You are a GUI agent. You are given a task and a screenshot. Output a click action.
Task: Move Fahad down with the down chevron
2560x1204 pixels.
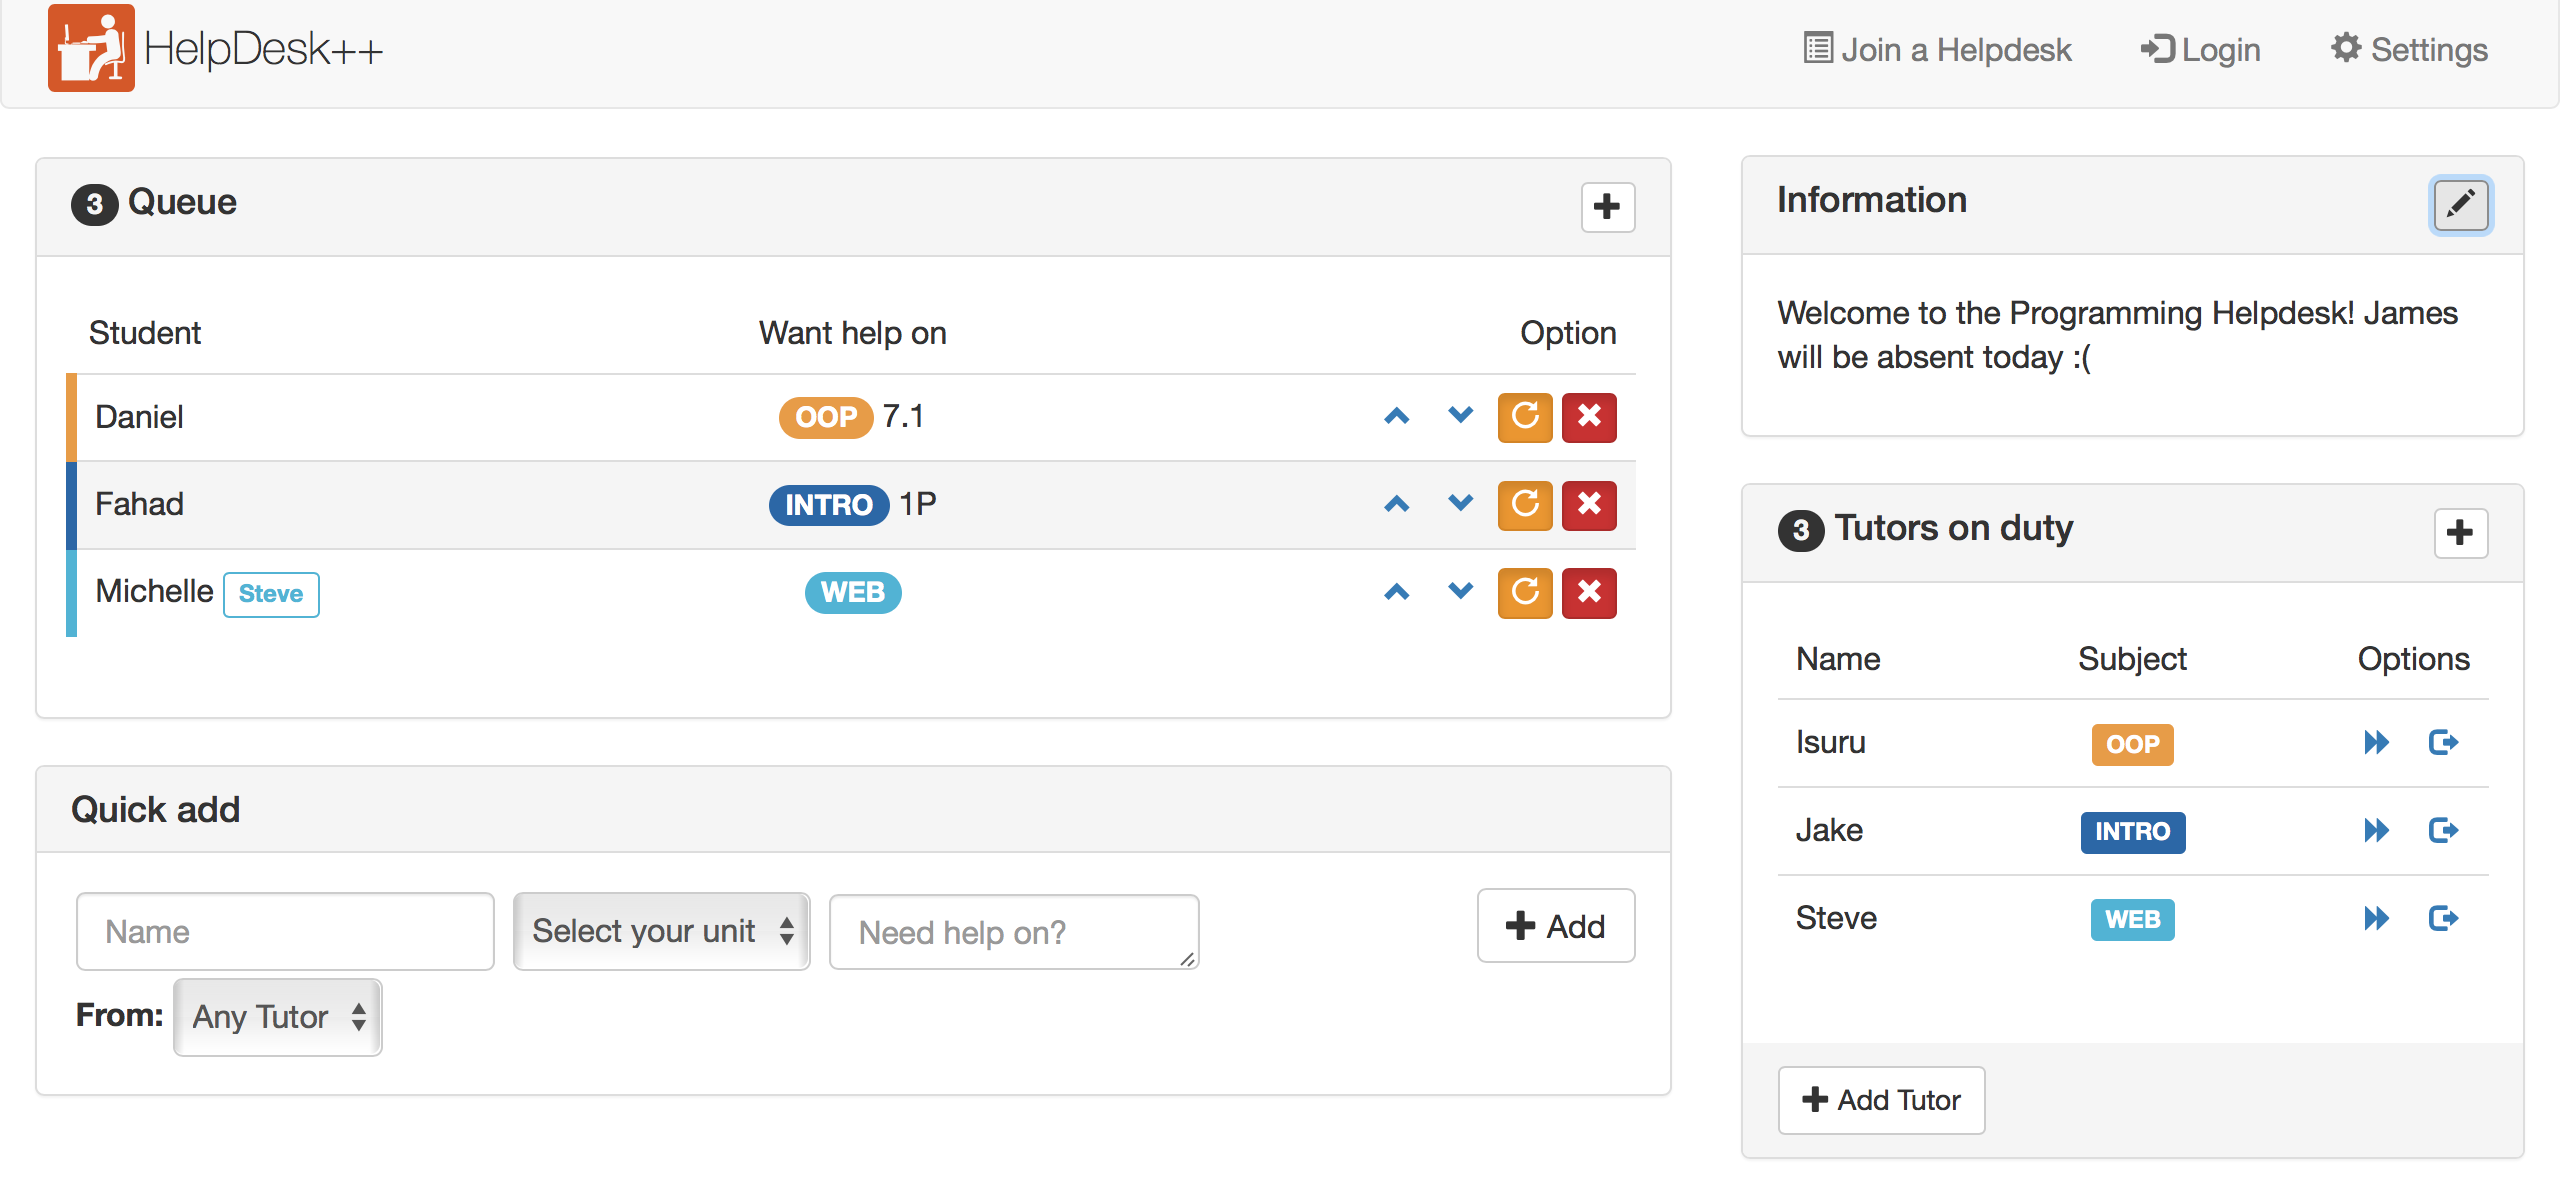(x=1460, y=503)
